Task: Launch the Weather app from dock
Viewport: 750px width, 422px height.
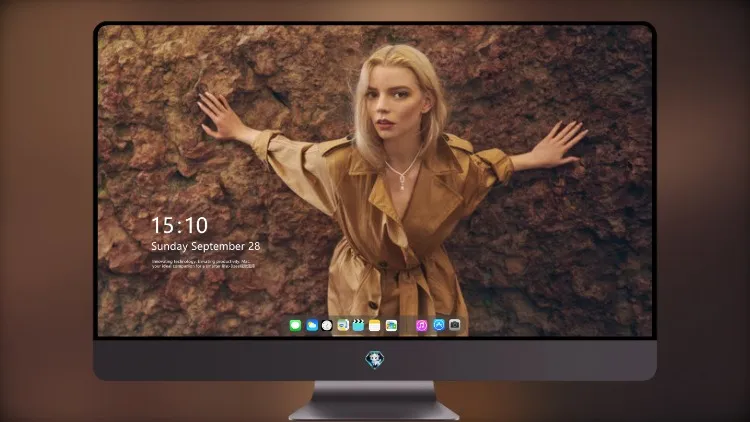Action: [x=312, y=326]
